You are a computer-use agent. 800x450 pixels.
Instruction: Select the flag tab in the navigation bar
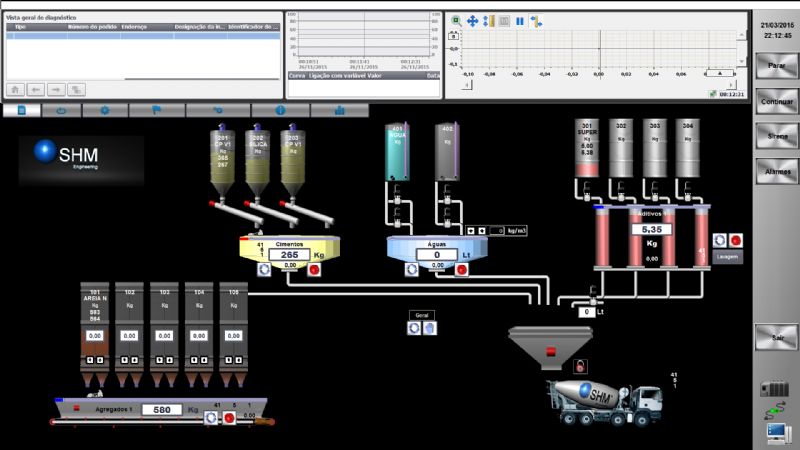tap(157, 110)
